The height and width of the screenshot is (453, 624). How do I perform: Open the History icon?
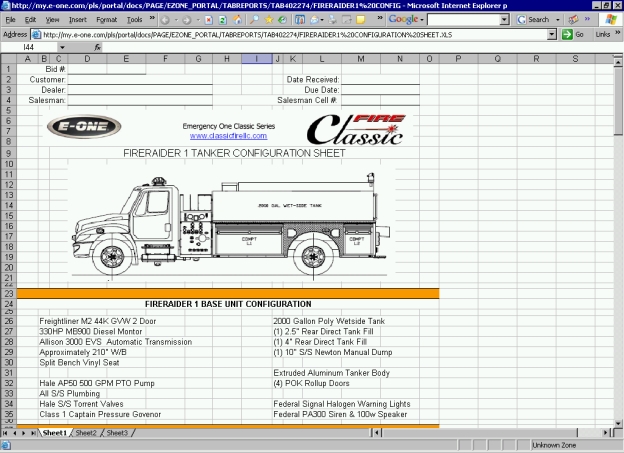283,20
